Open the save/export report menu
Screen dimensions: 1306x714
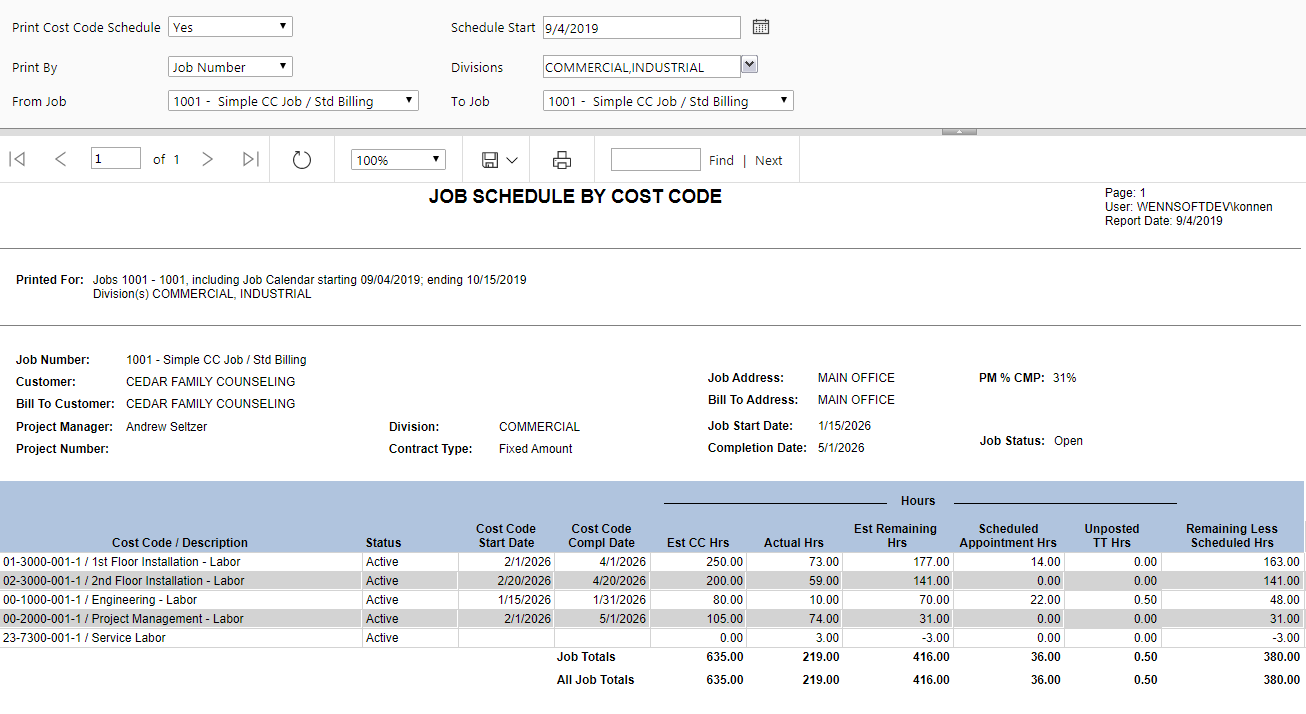tap(499, 160)
